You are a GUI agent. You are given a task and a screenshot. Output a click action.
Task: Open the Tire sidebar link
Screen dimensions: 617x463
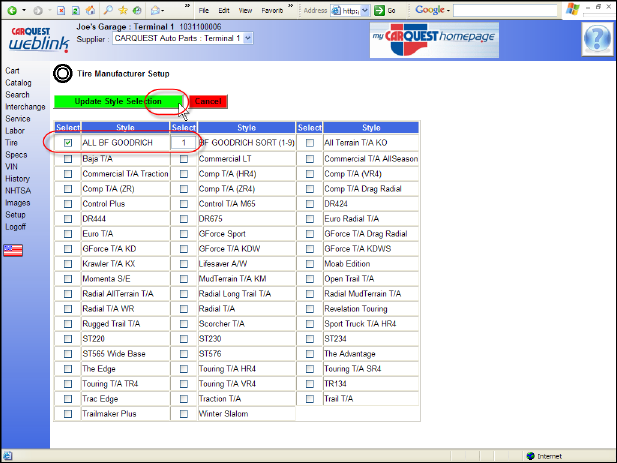tap(11, 143)
